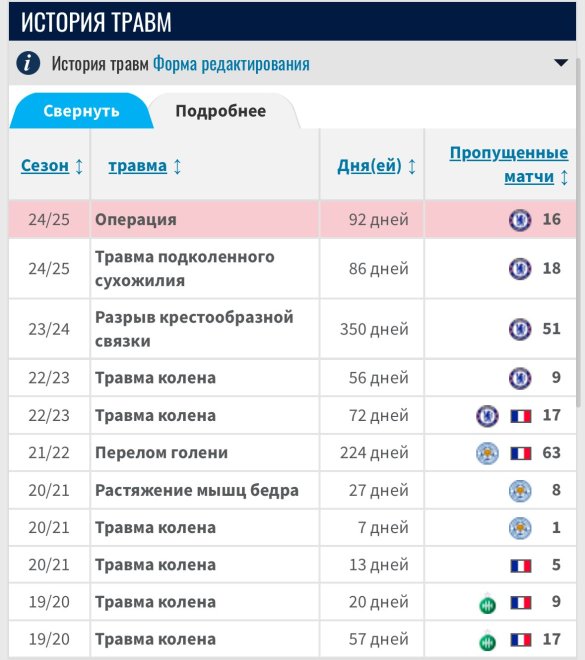Click Saint-Étienne crest in the 57 дней row
The width and height of the screenshot is (585, 660).
(487, 641)
